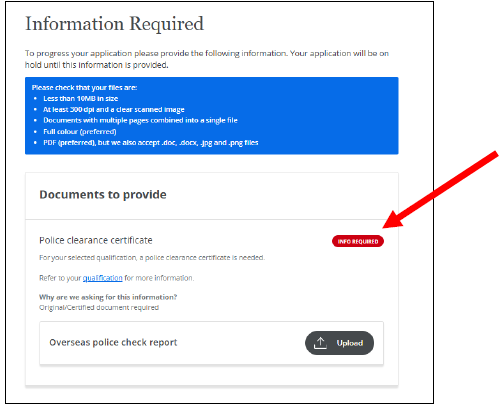Click the 'PDF (preferred)' accepted formats bullet
This screenshot has height=407, width=499.
click(151, 143)
